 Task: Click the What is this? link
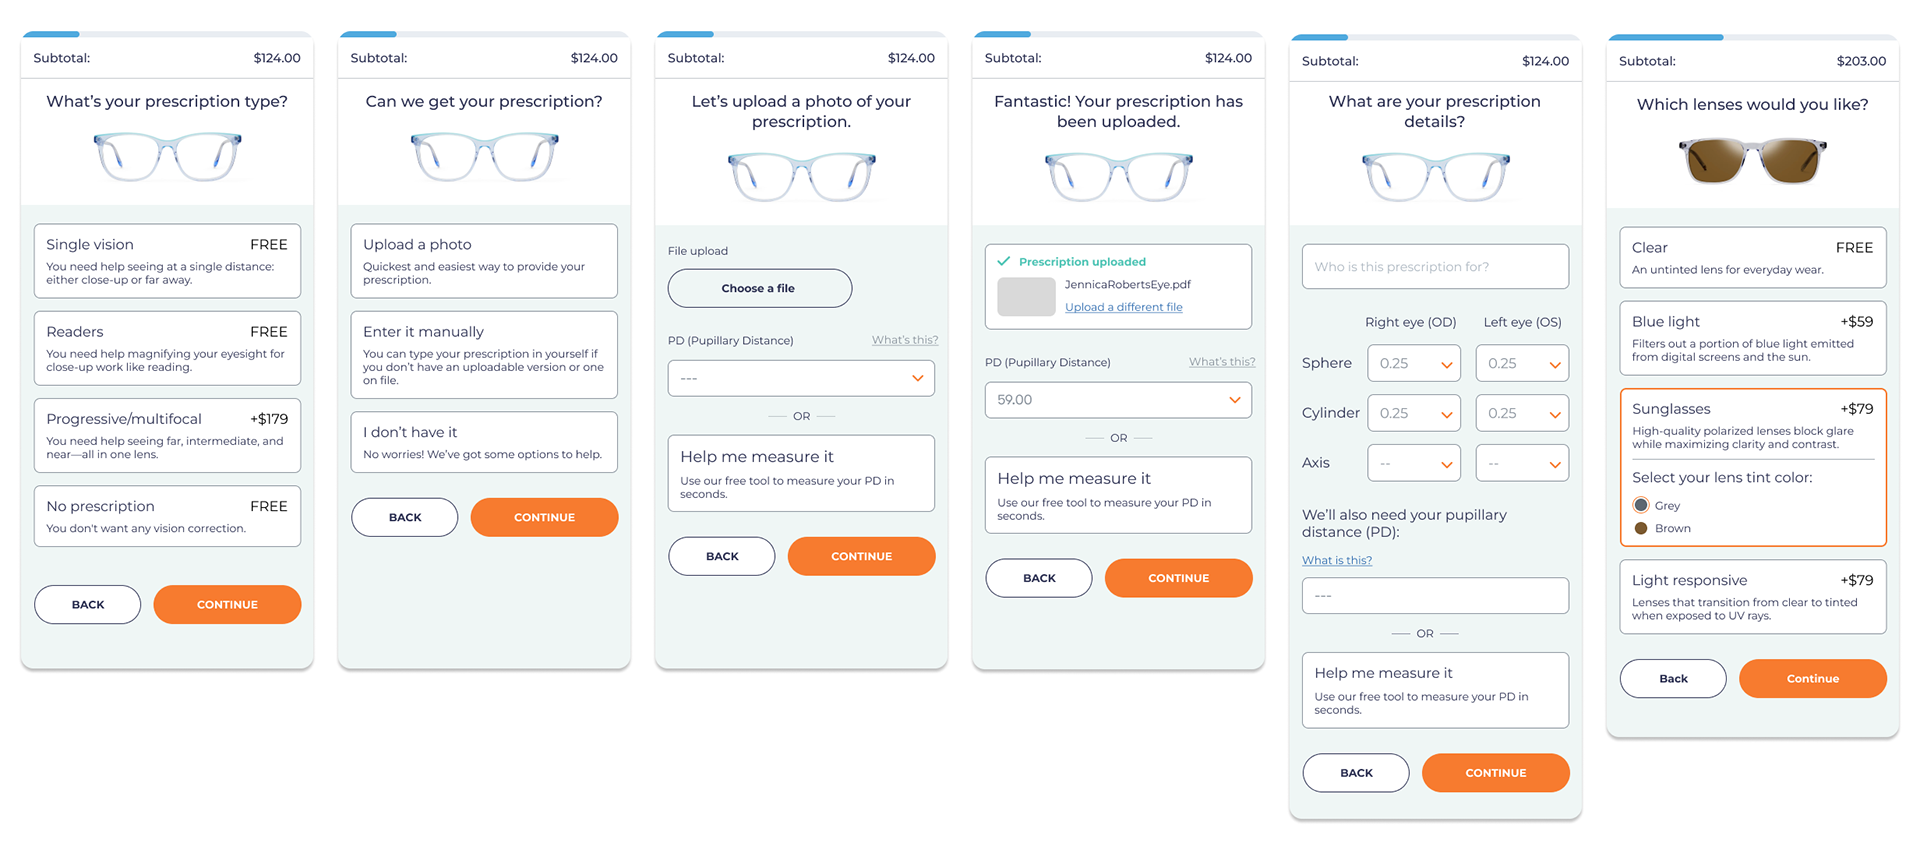coord(1337,560)
